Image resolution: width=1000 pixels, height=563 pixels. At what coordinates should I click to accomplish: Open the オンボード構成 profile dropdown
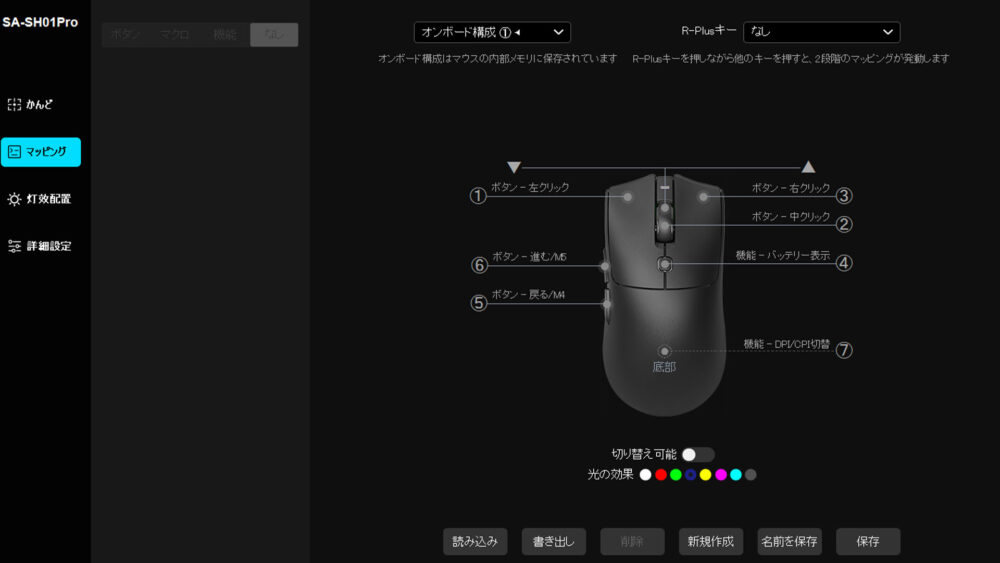492,32
